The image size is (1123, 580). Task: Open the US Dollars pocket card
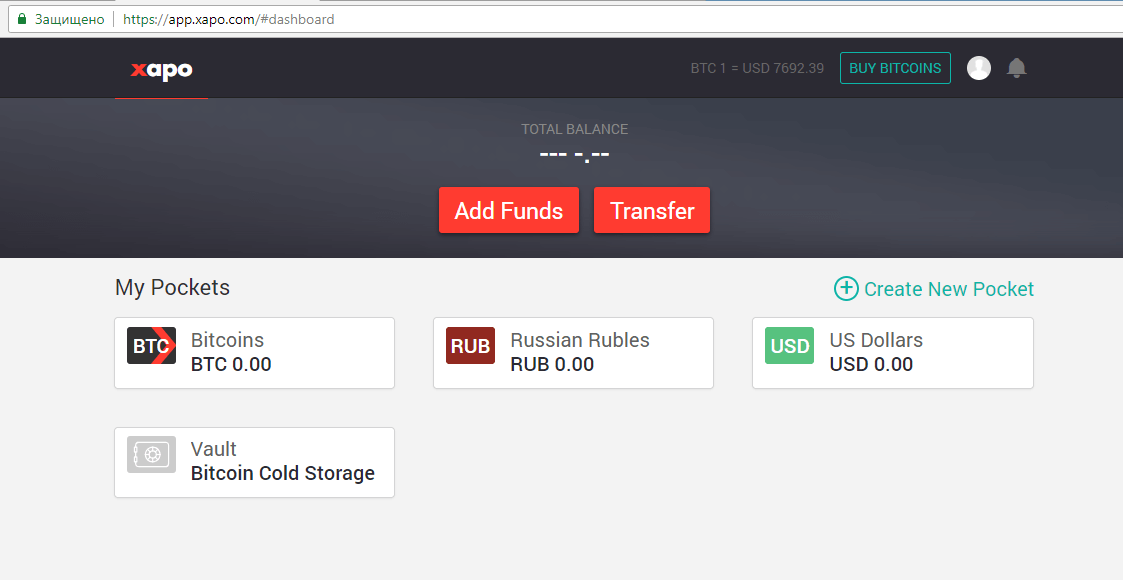coord(892,353)
